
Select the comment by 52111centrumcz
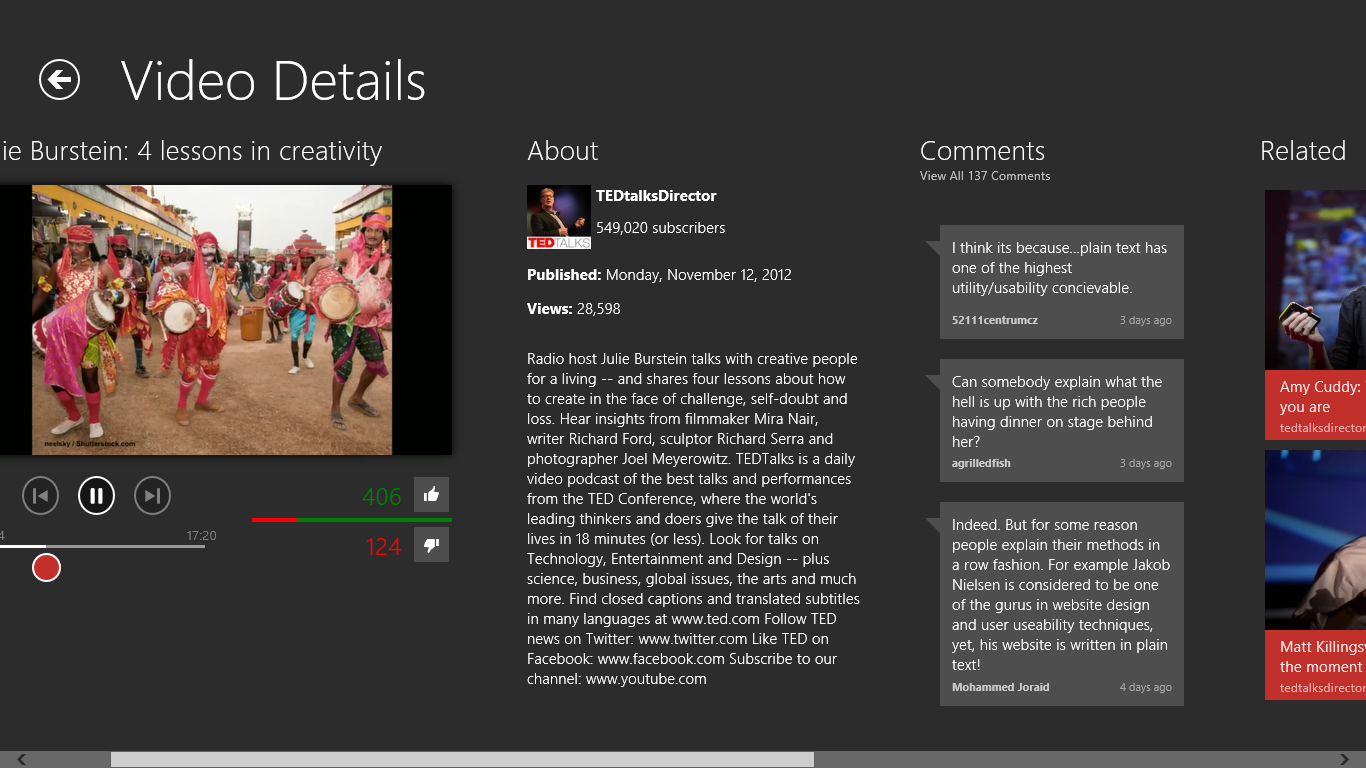(1061, 282)
